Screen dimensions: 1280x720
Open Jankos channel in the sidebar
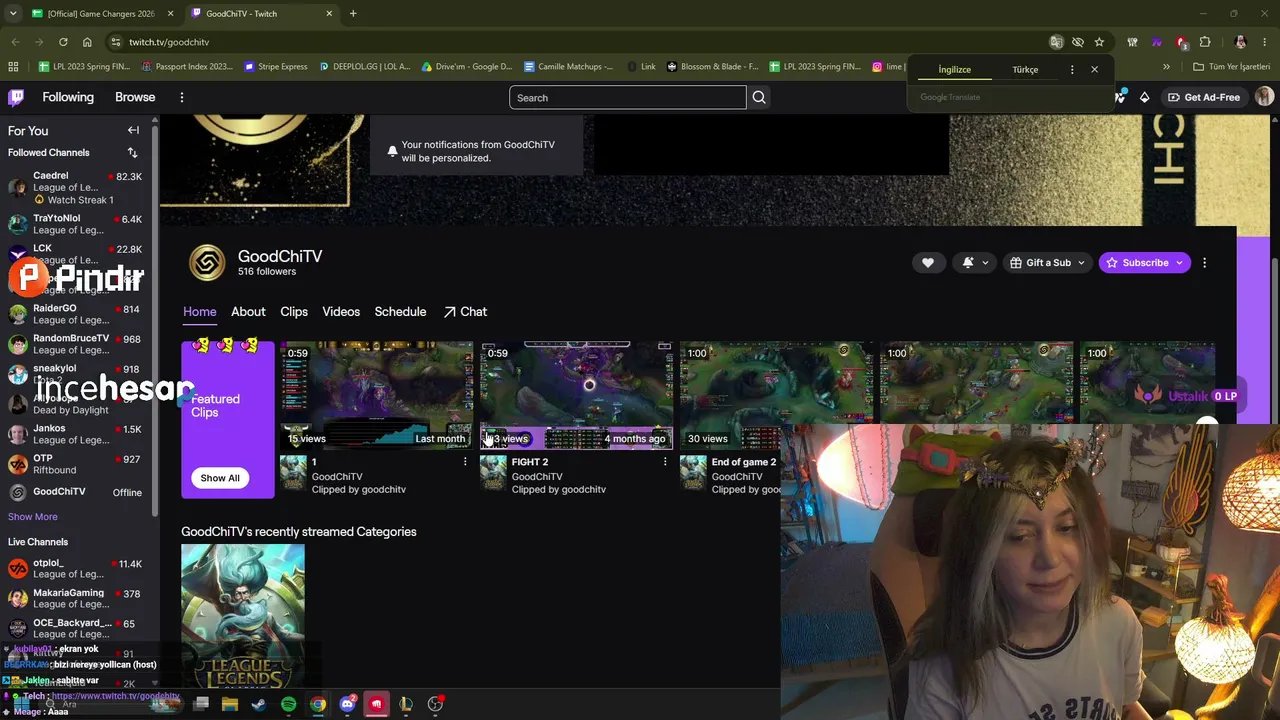pyautogui.click(x=75, y=434)
